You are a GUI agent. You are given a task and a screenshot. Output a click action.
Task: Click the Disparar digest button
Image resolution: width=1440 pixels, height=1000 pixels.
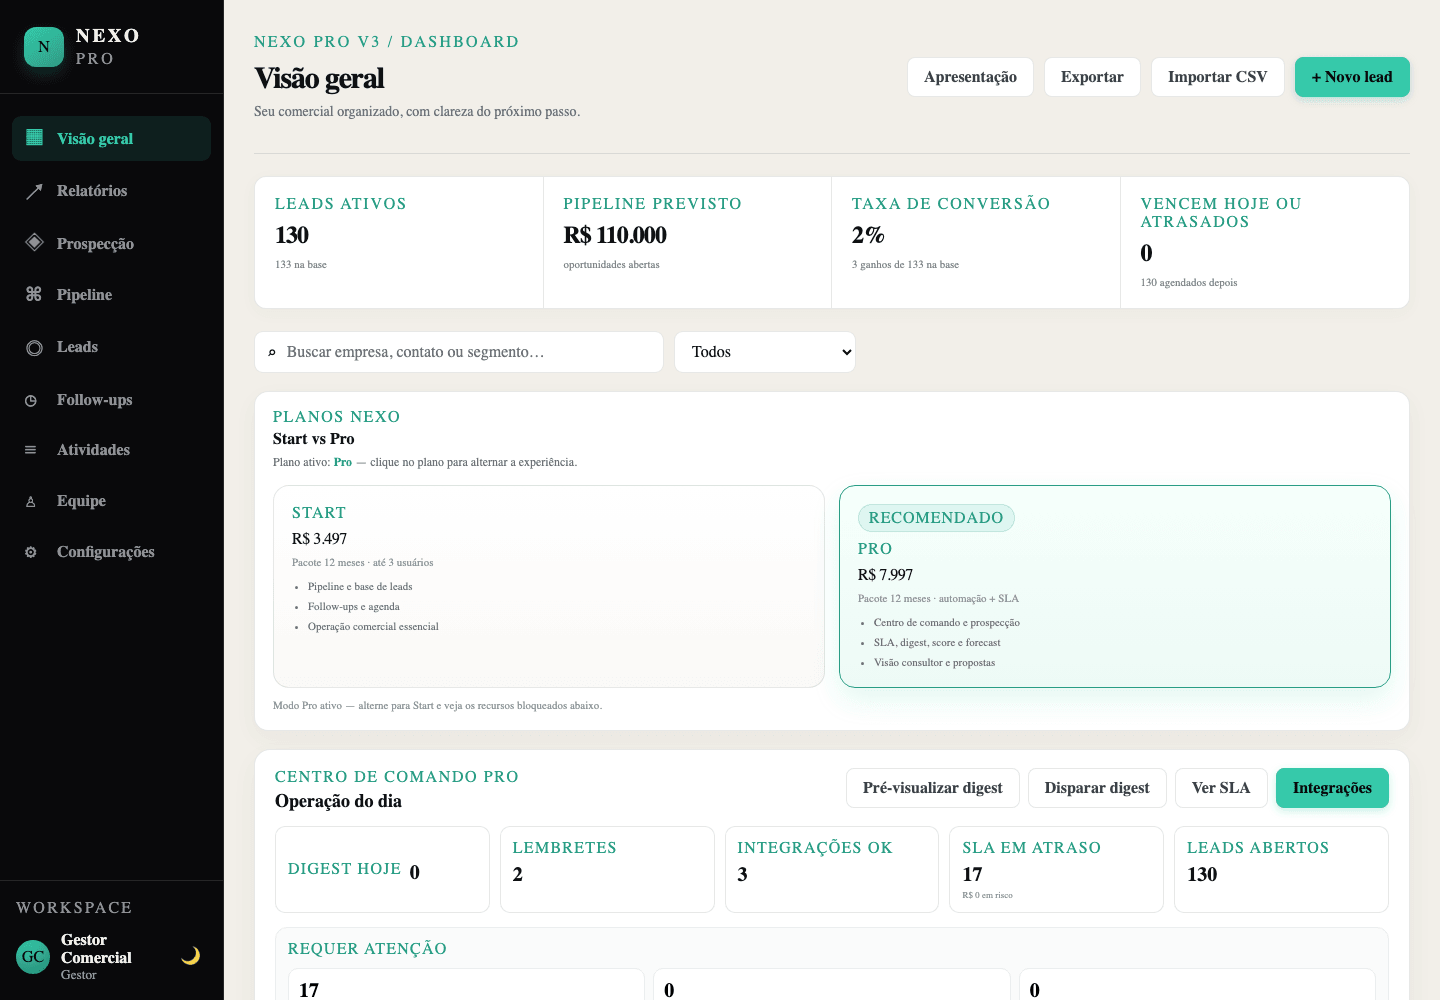pos(1097,788)
